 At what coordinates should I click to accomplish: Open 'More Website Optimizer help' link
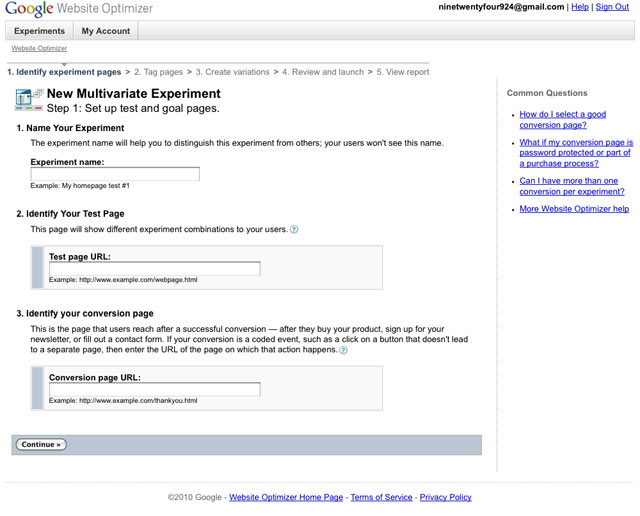tap(574, 209)
